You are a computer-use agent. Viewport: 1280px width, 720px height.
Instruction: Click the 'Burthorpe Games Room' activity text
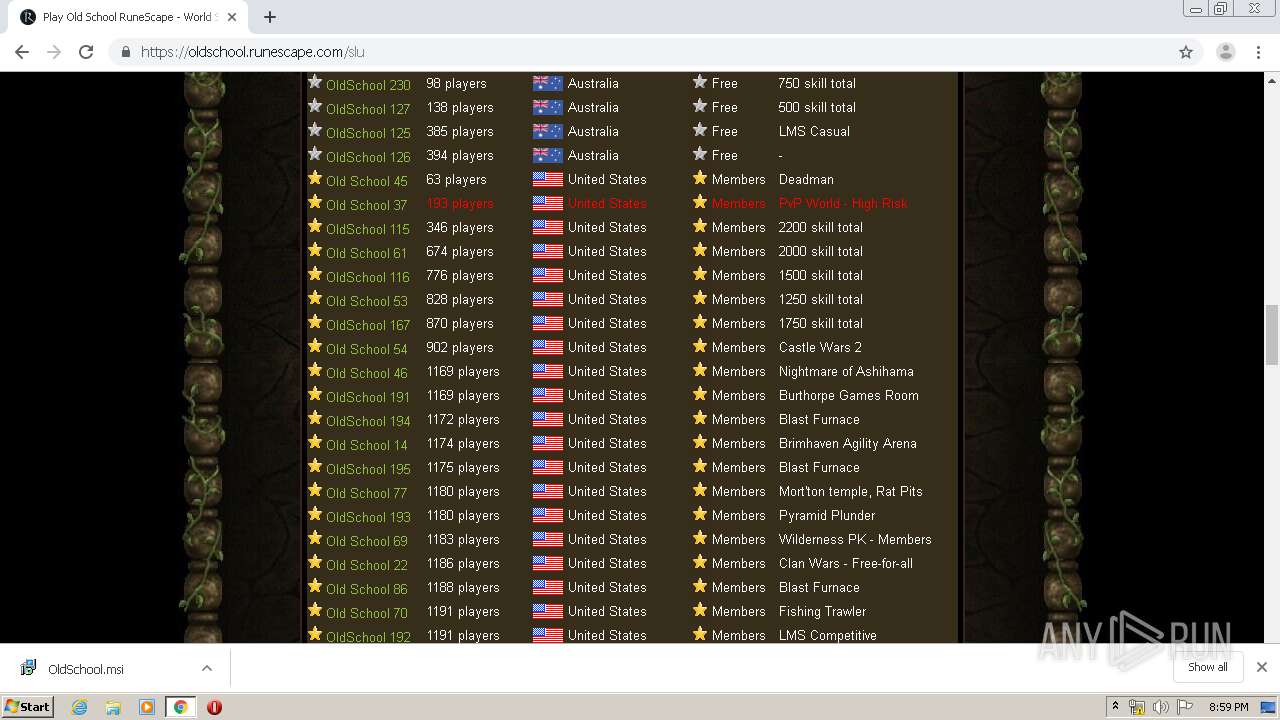click(849, 395)
